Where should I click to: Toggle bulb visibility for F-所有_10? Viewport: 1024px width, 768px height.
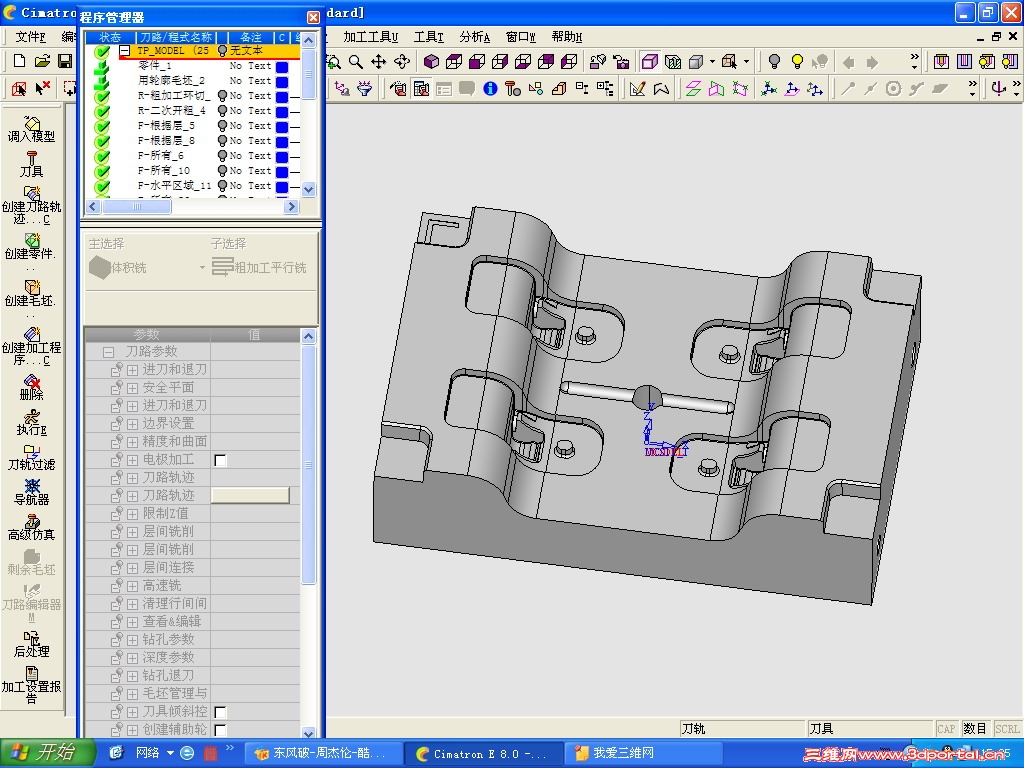222,170
